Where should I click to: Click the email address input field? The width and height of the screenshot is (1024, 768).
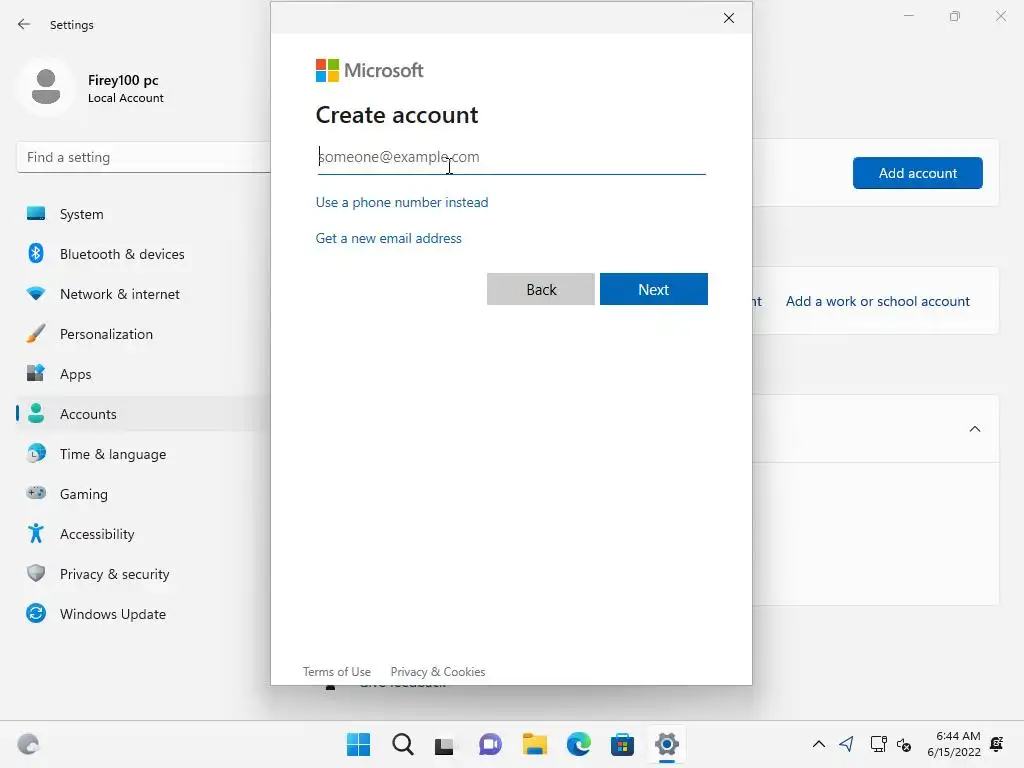pos(511,157)
